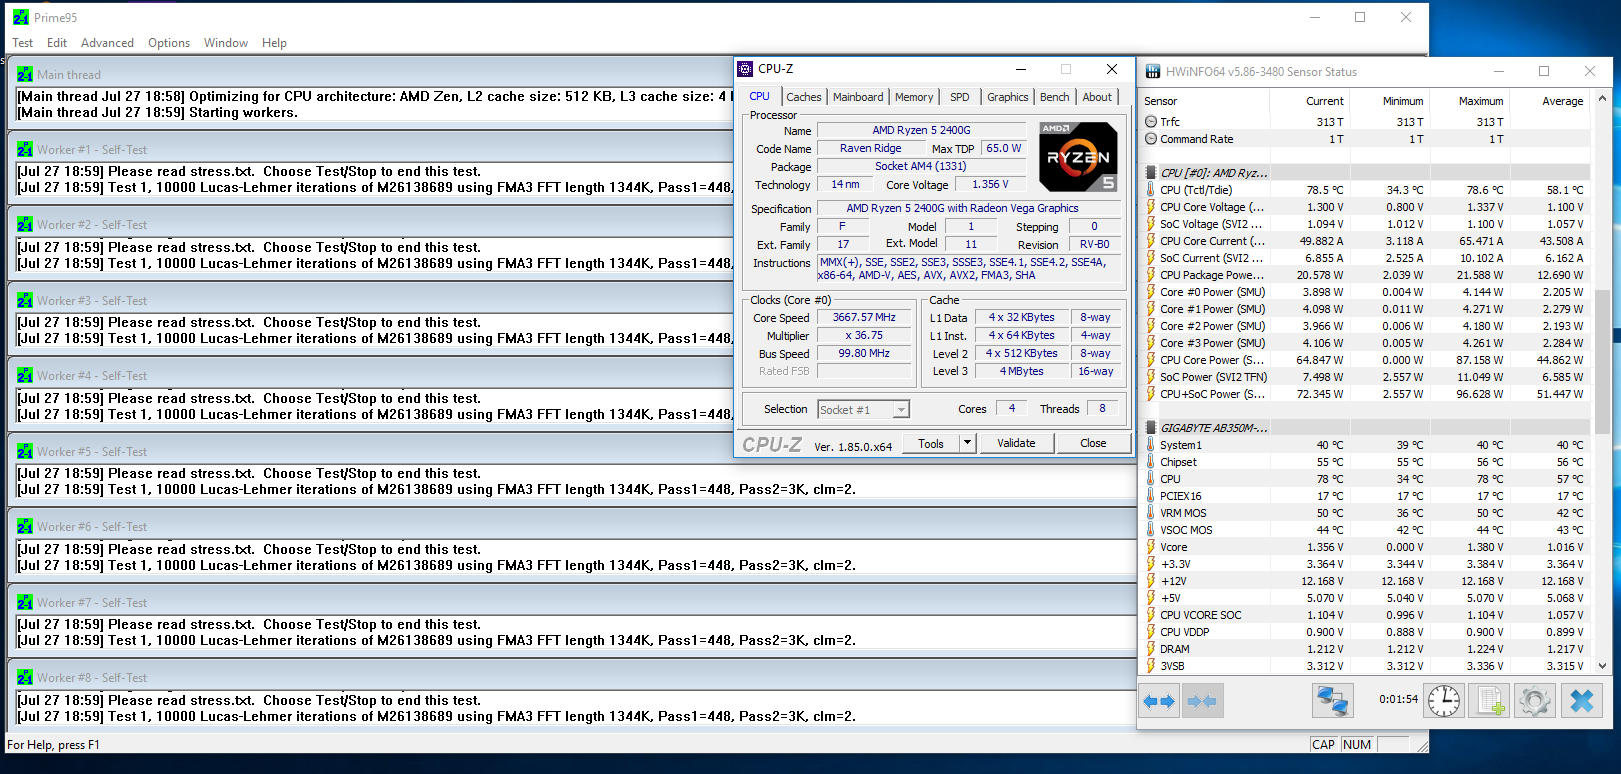Click Worker #8 Self-Test window icon
Screen dimensions: 1621x774
coord(25,678)
